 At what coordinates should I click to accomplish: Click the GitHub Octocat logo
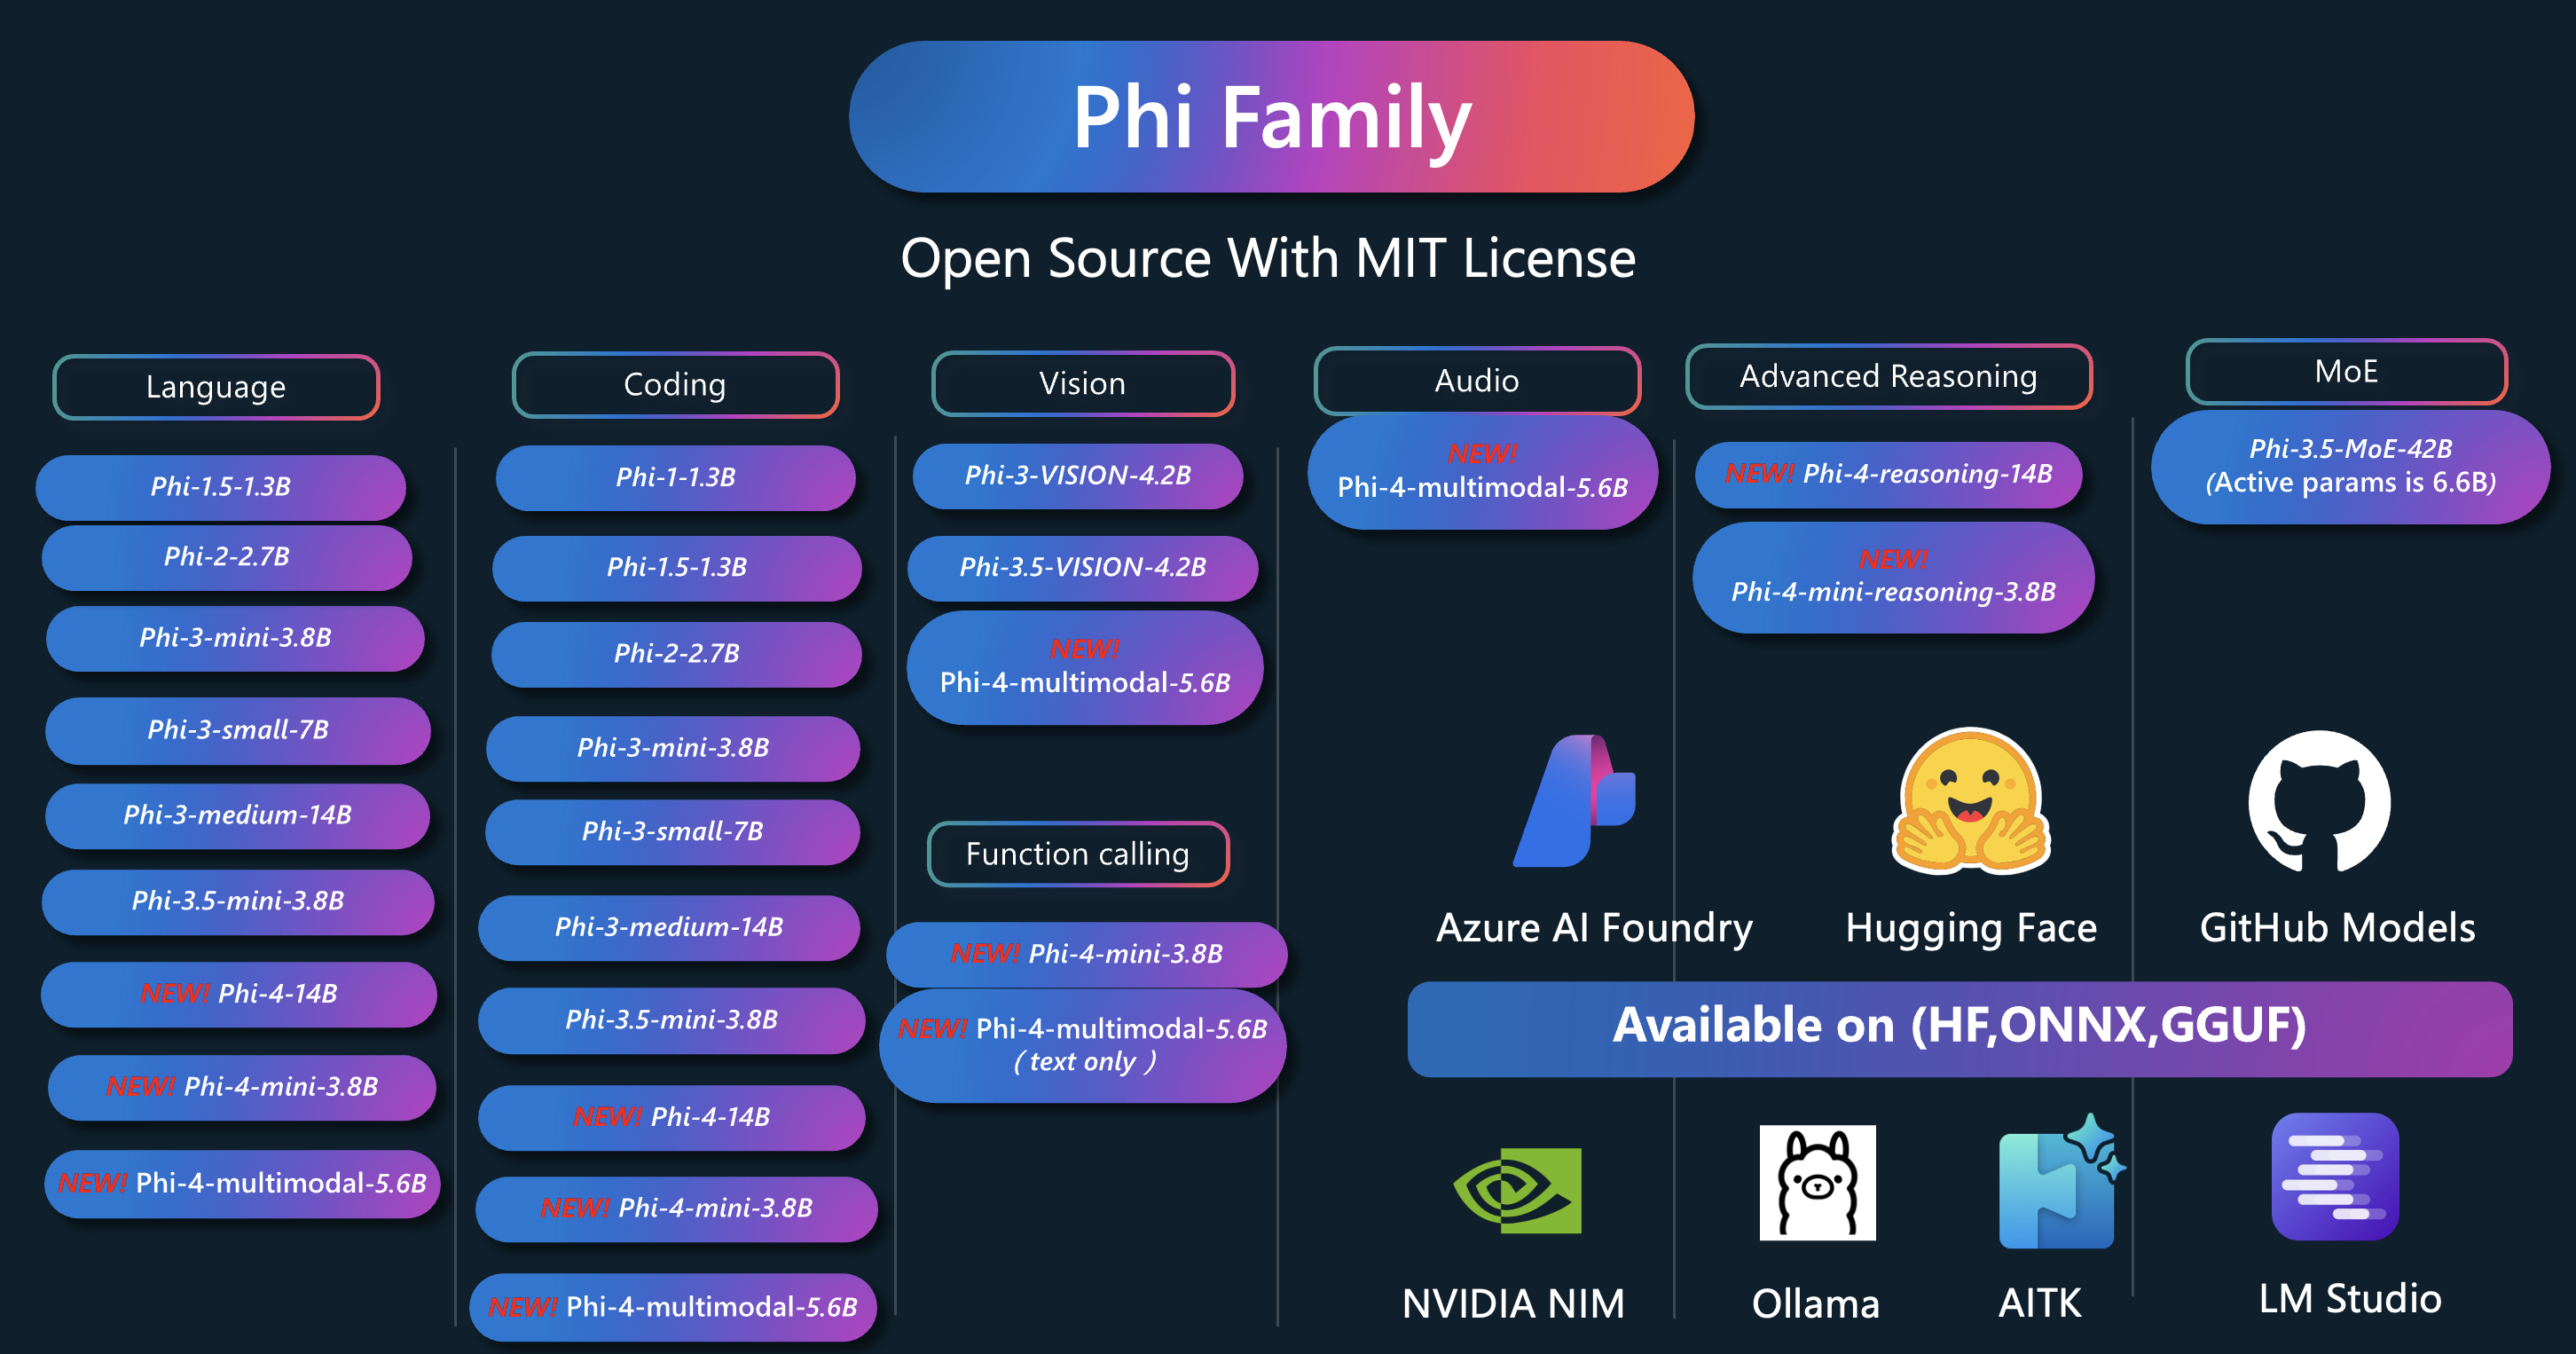click(x=2319, y=801)
